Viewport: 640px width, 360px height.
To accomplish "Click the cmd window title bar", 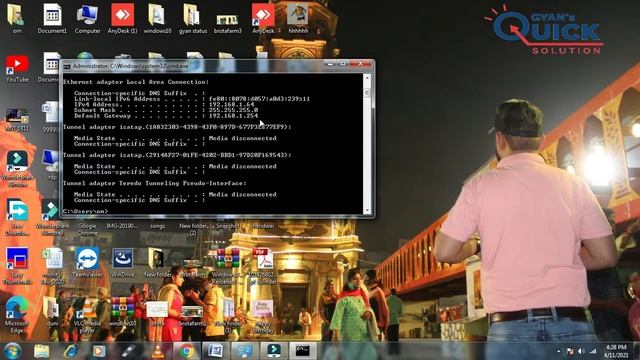I will point(196,66).
